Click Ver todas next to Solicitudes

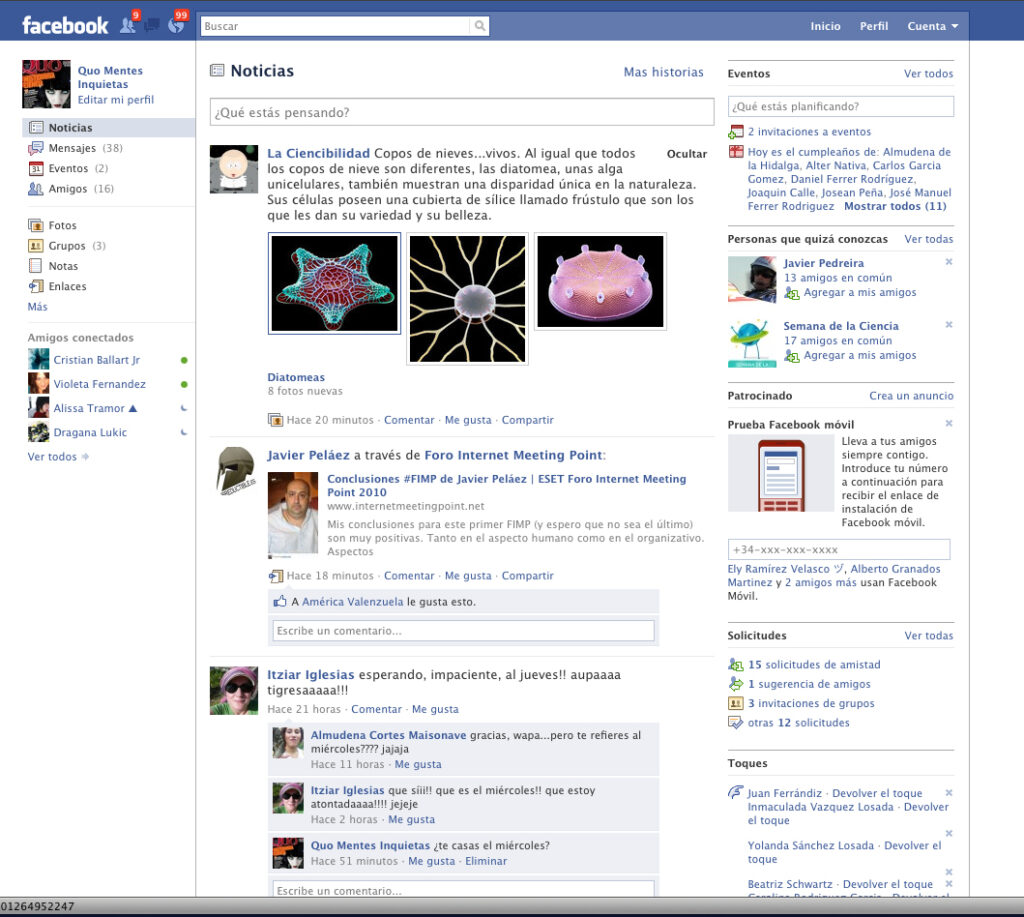(929, 635)
